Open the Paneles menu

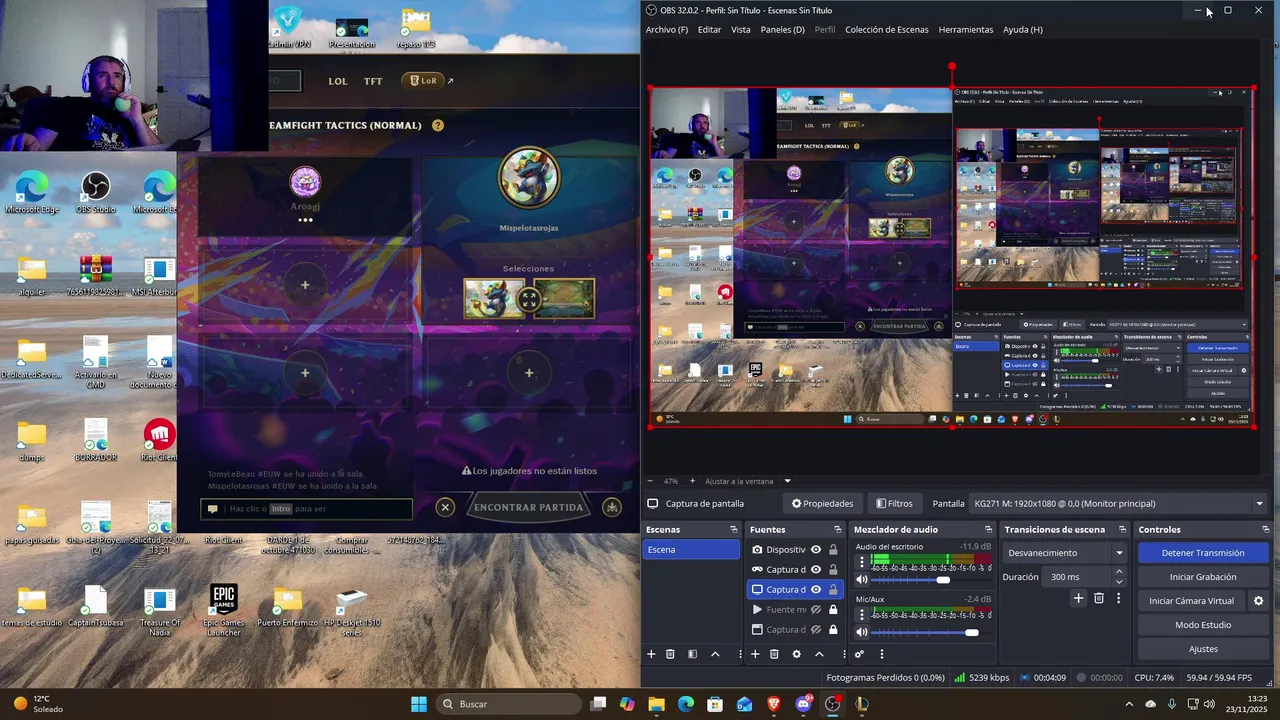click(782, 30)
